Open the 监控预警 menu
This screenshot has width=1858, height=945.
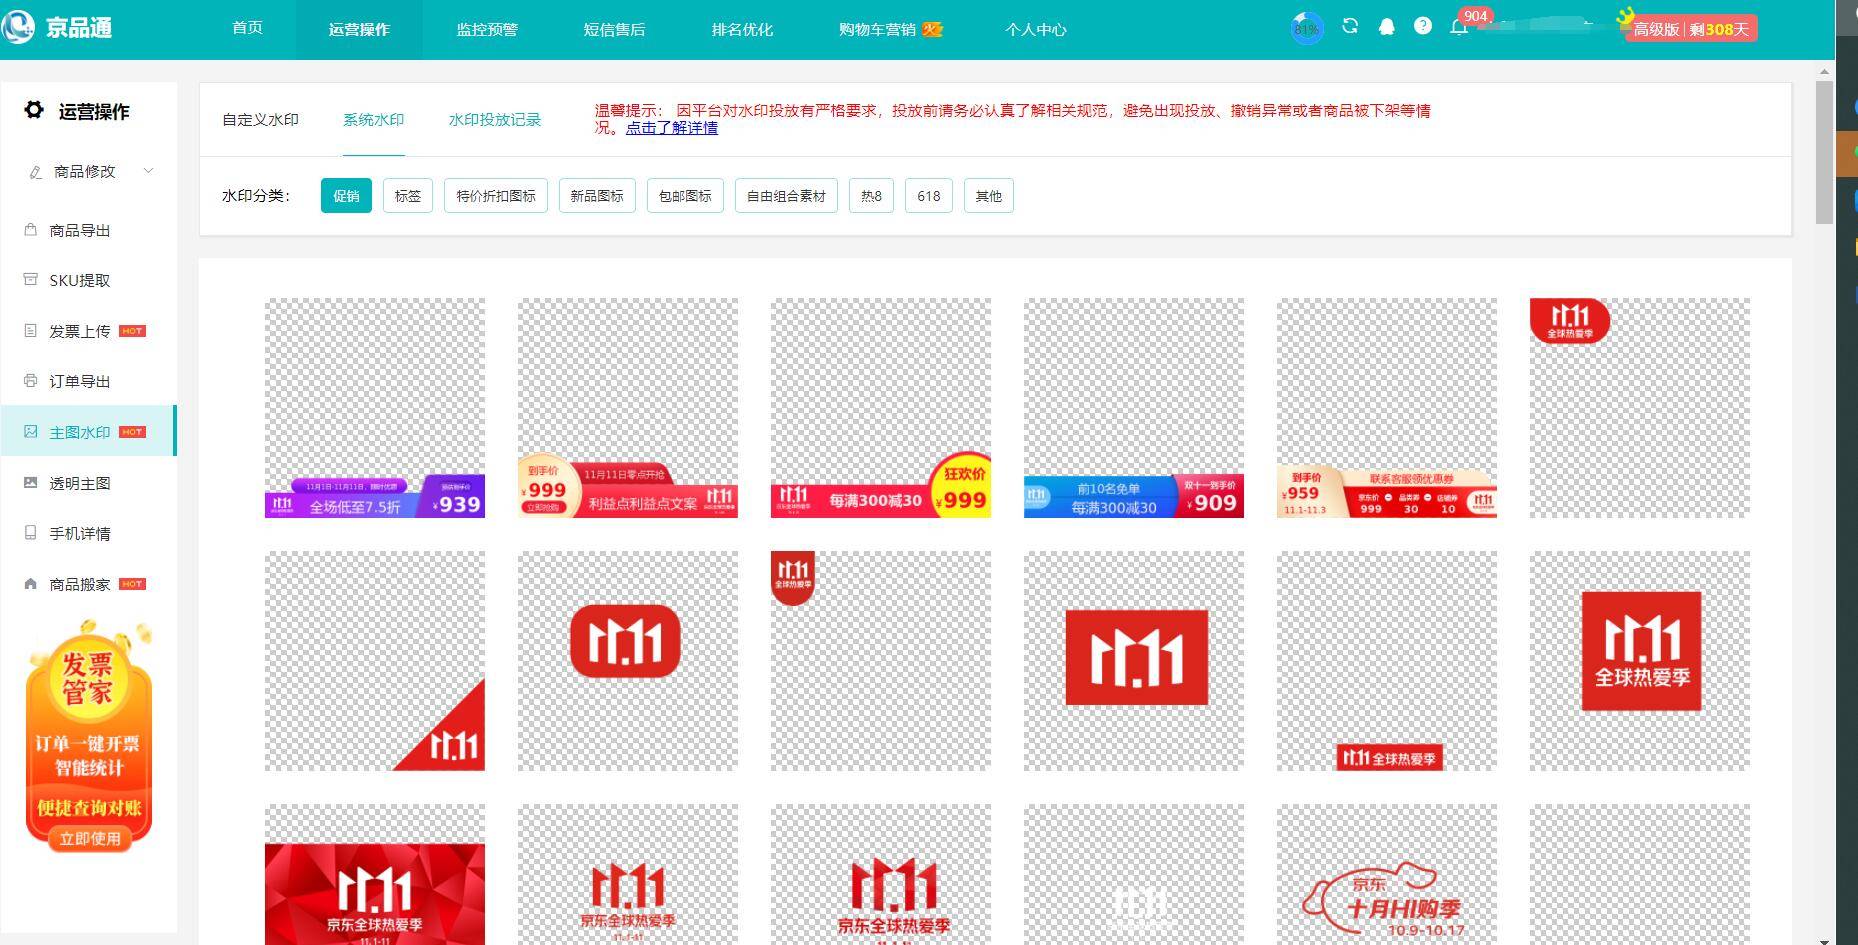point(487,29)
